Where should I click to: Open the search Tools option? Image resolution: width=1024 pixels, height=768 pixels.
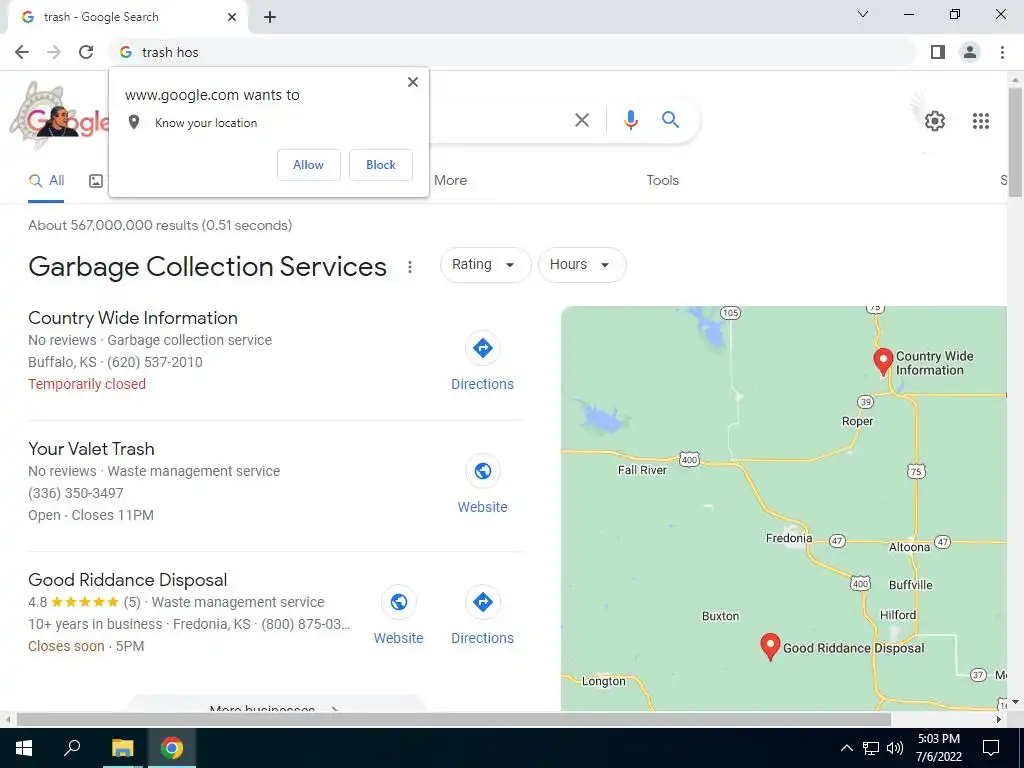pos(662,180)
